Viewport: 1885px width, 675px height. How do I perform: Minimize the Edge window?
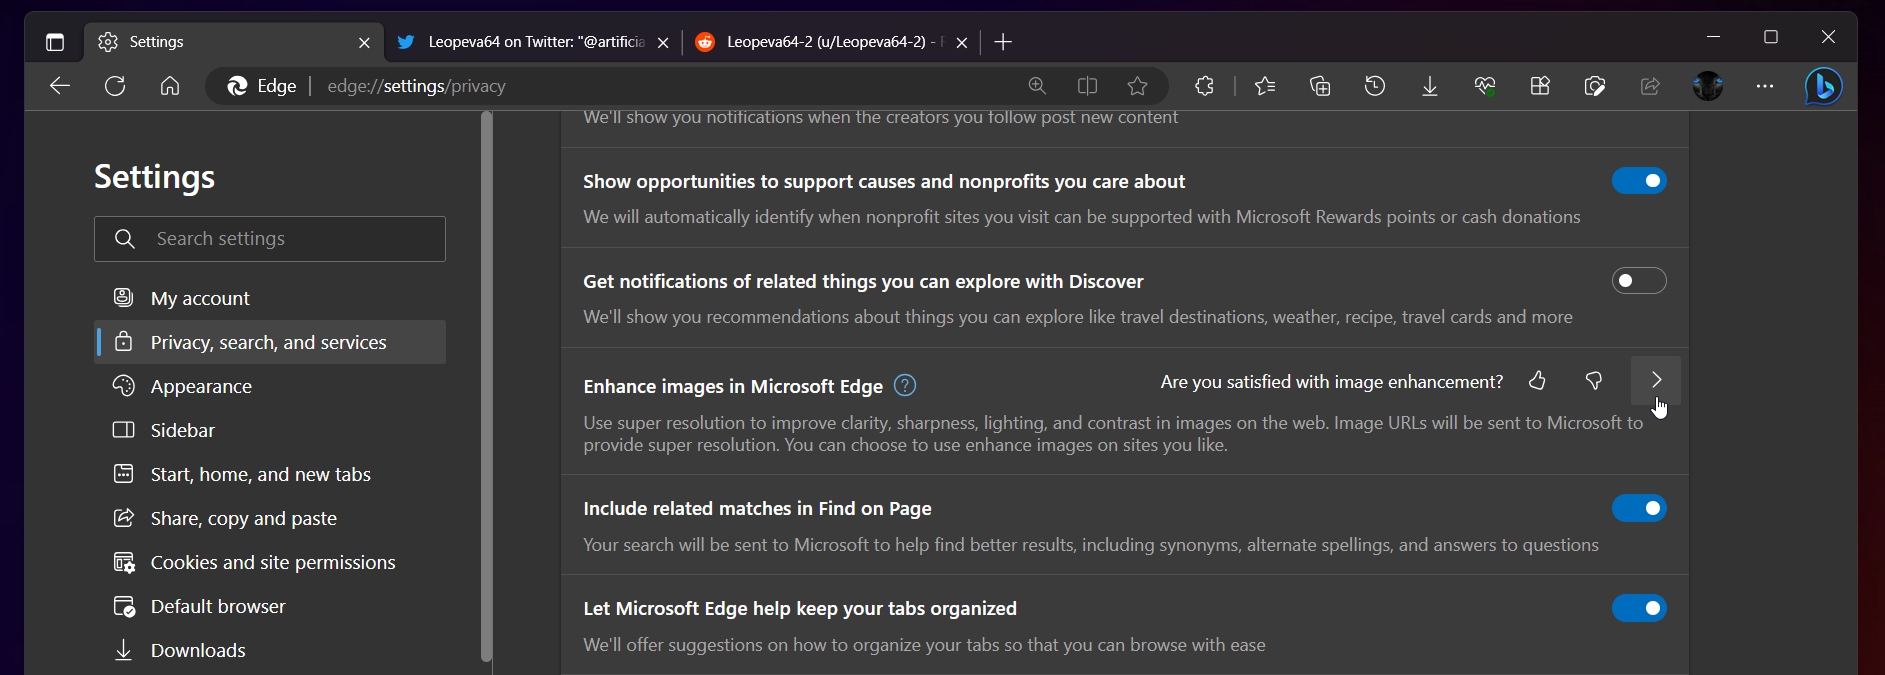pyautogui.click(x=1714, y=37)
